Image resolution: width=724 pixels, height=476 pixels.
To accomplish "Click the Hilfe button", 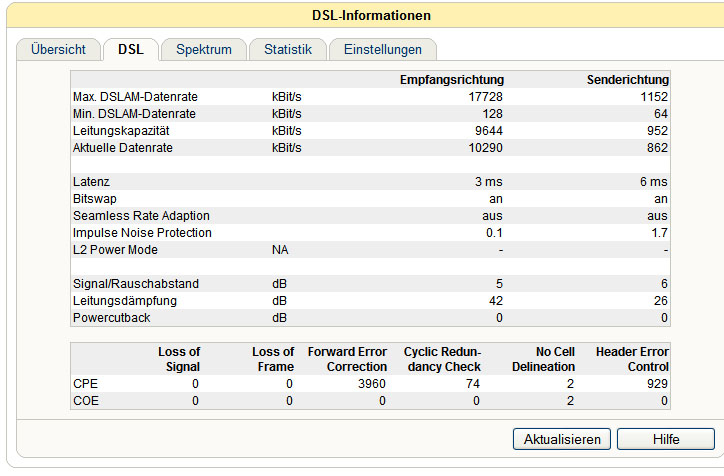I will tap(665, 439).
